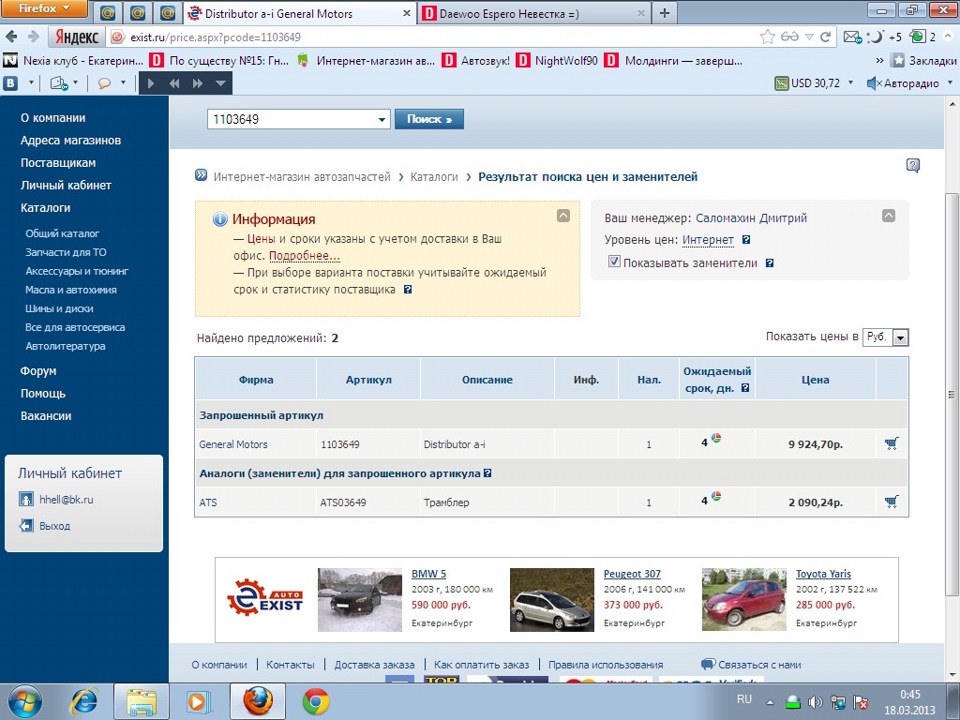Open the Доставка заказа footer link

coord(374,664)
